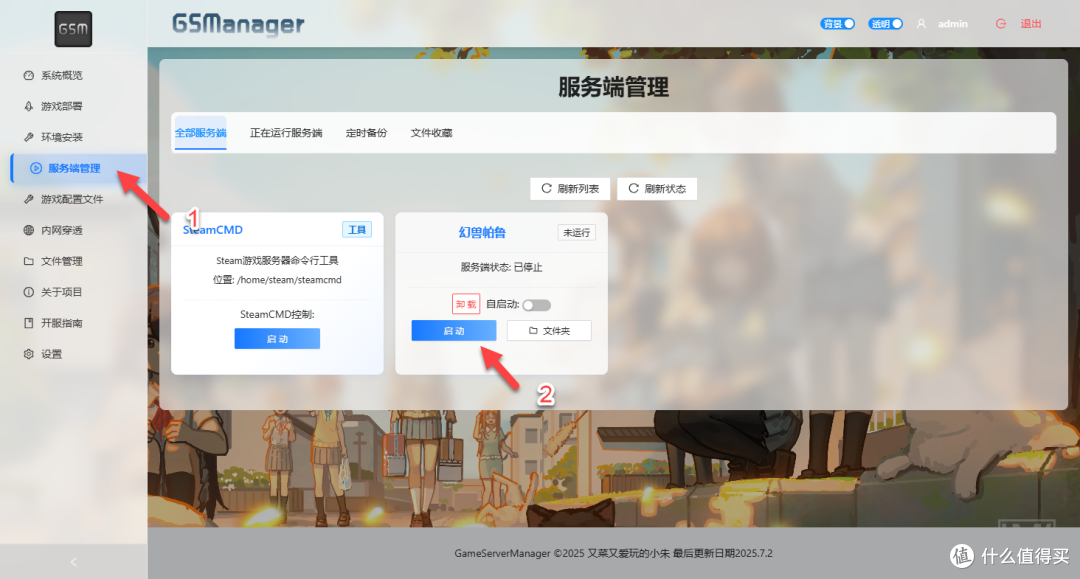
Task: Turn off the 透明 transparency switch
Action: point(885,22)
